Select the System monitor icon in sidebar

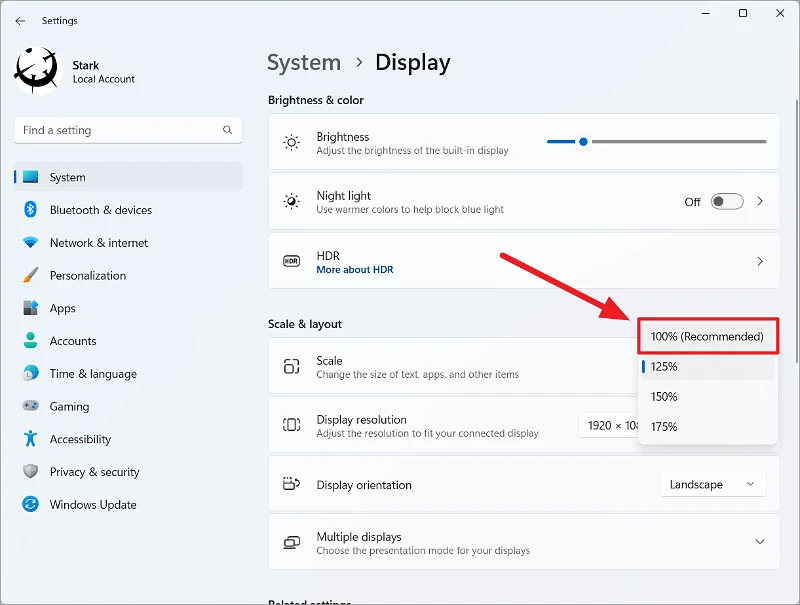click(31, 177)
